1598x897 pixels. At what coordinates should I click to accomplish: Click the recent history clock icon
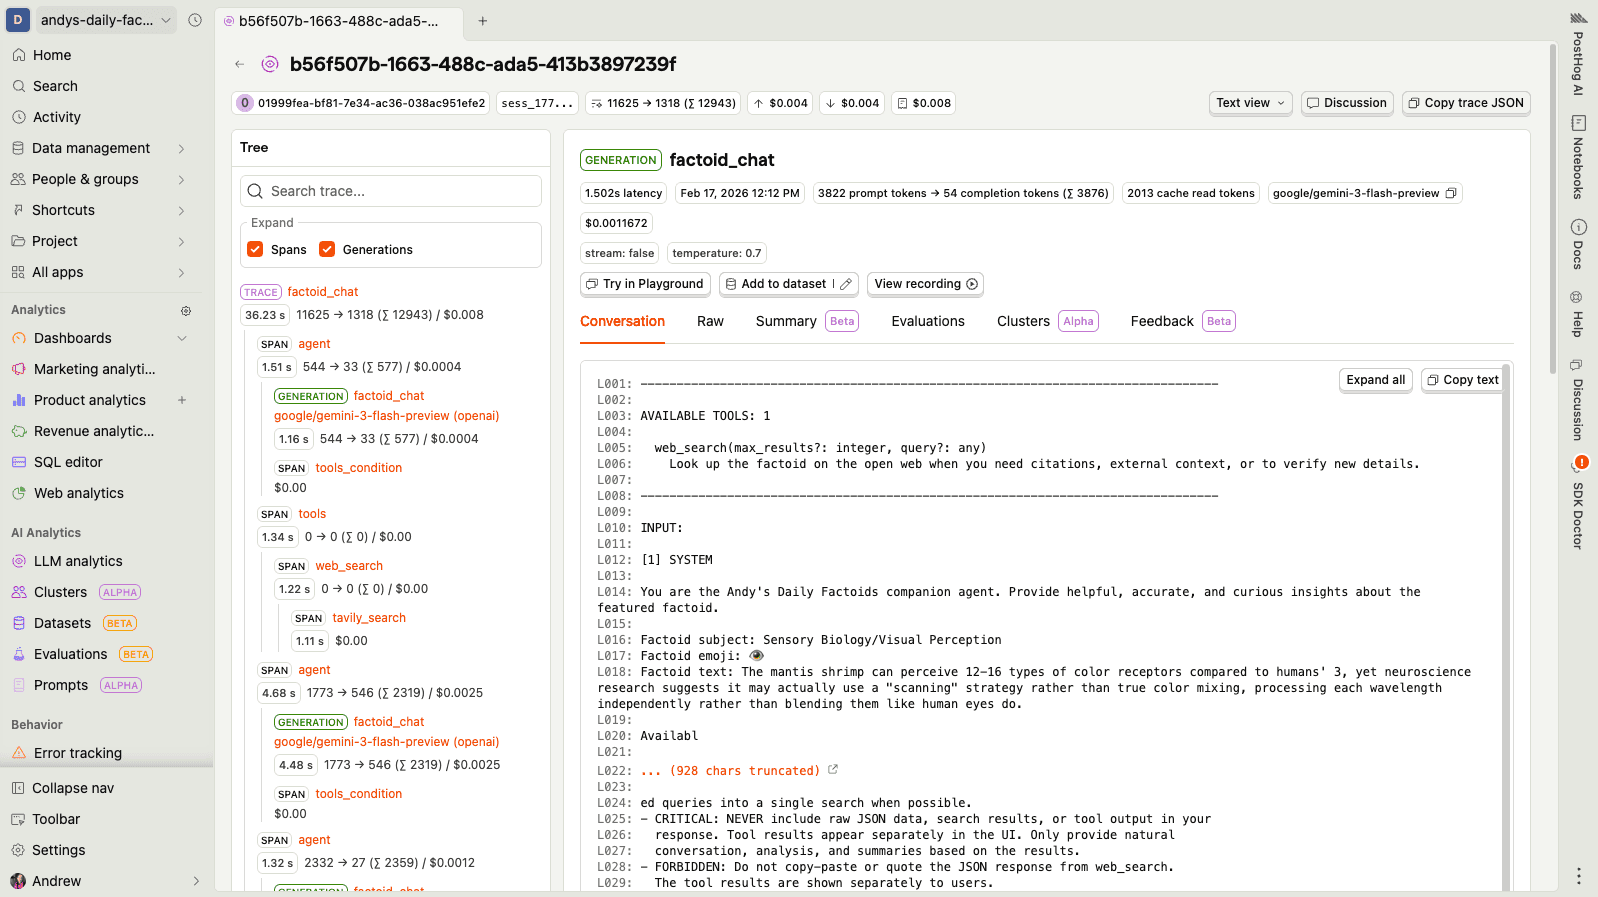click(195, 20)
